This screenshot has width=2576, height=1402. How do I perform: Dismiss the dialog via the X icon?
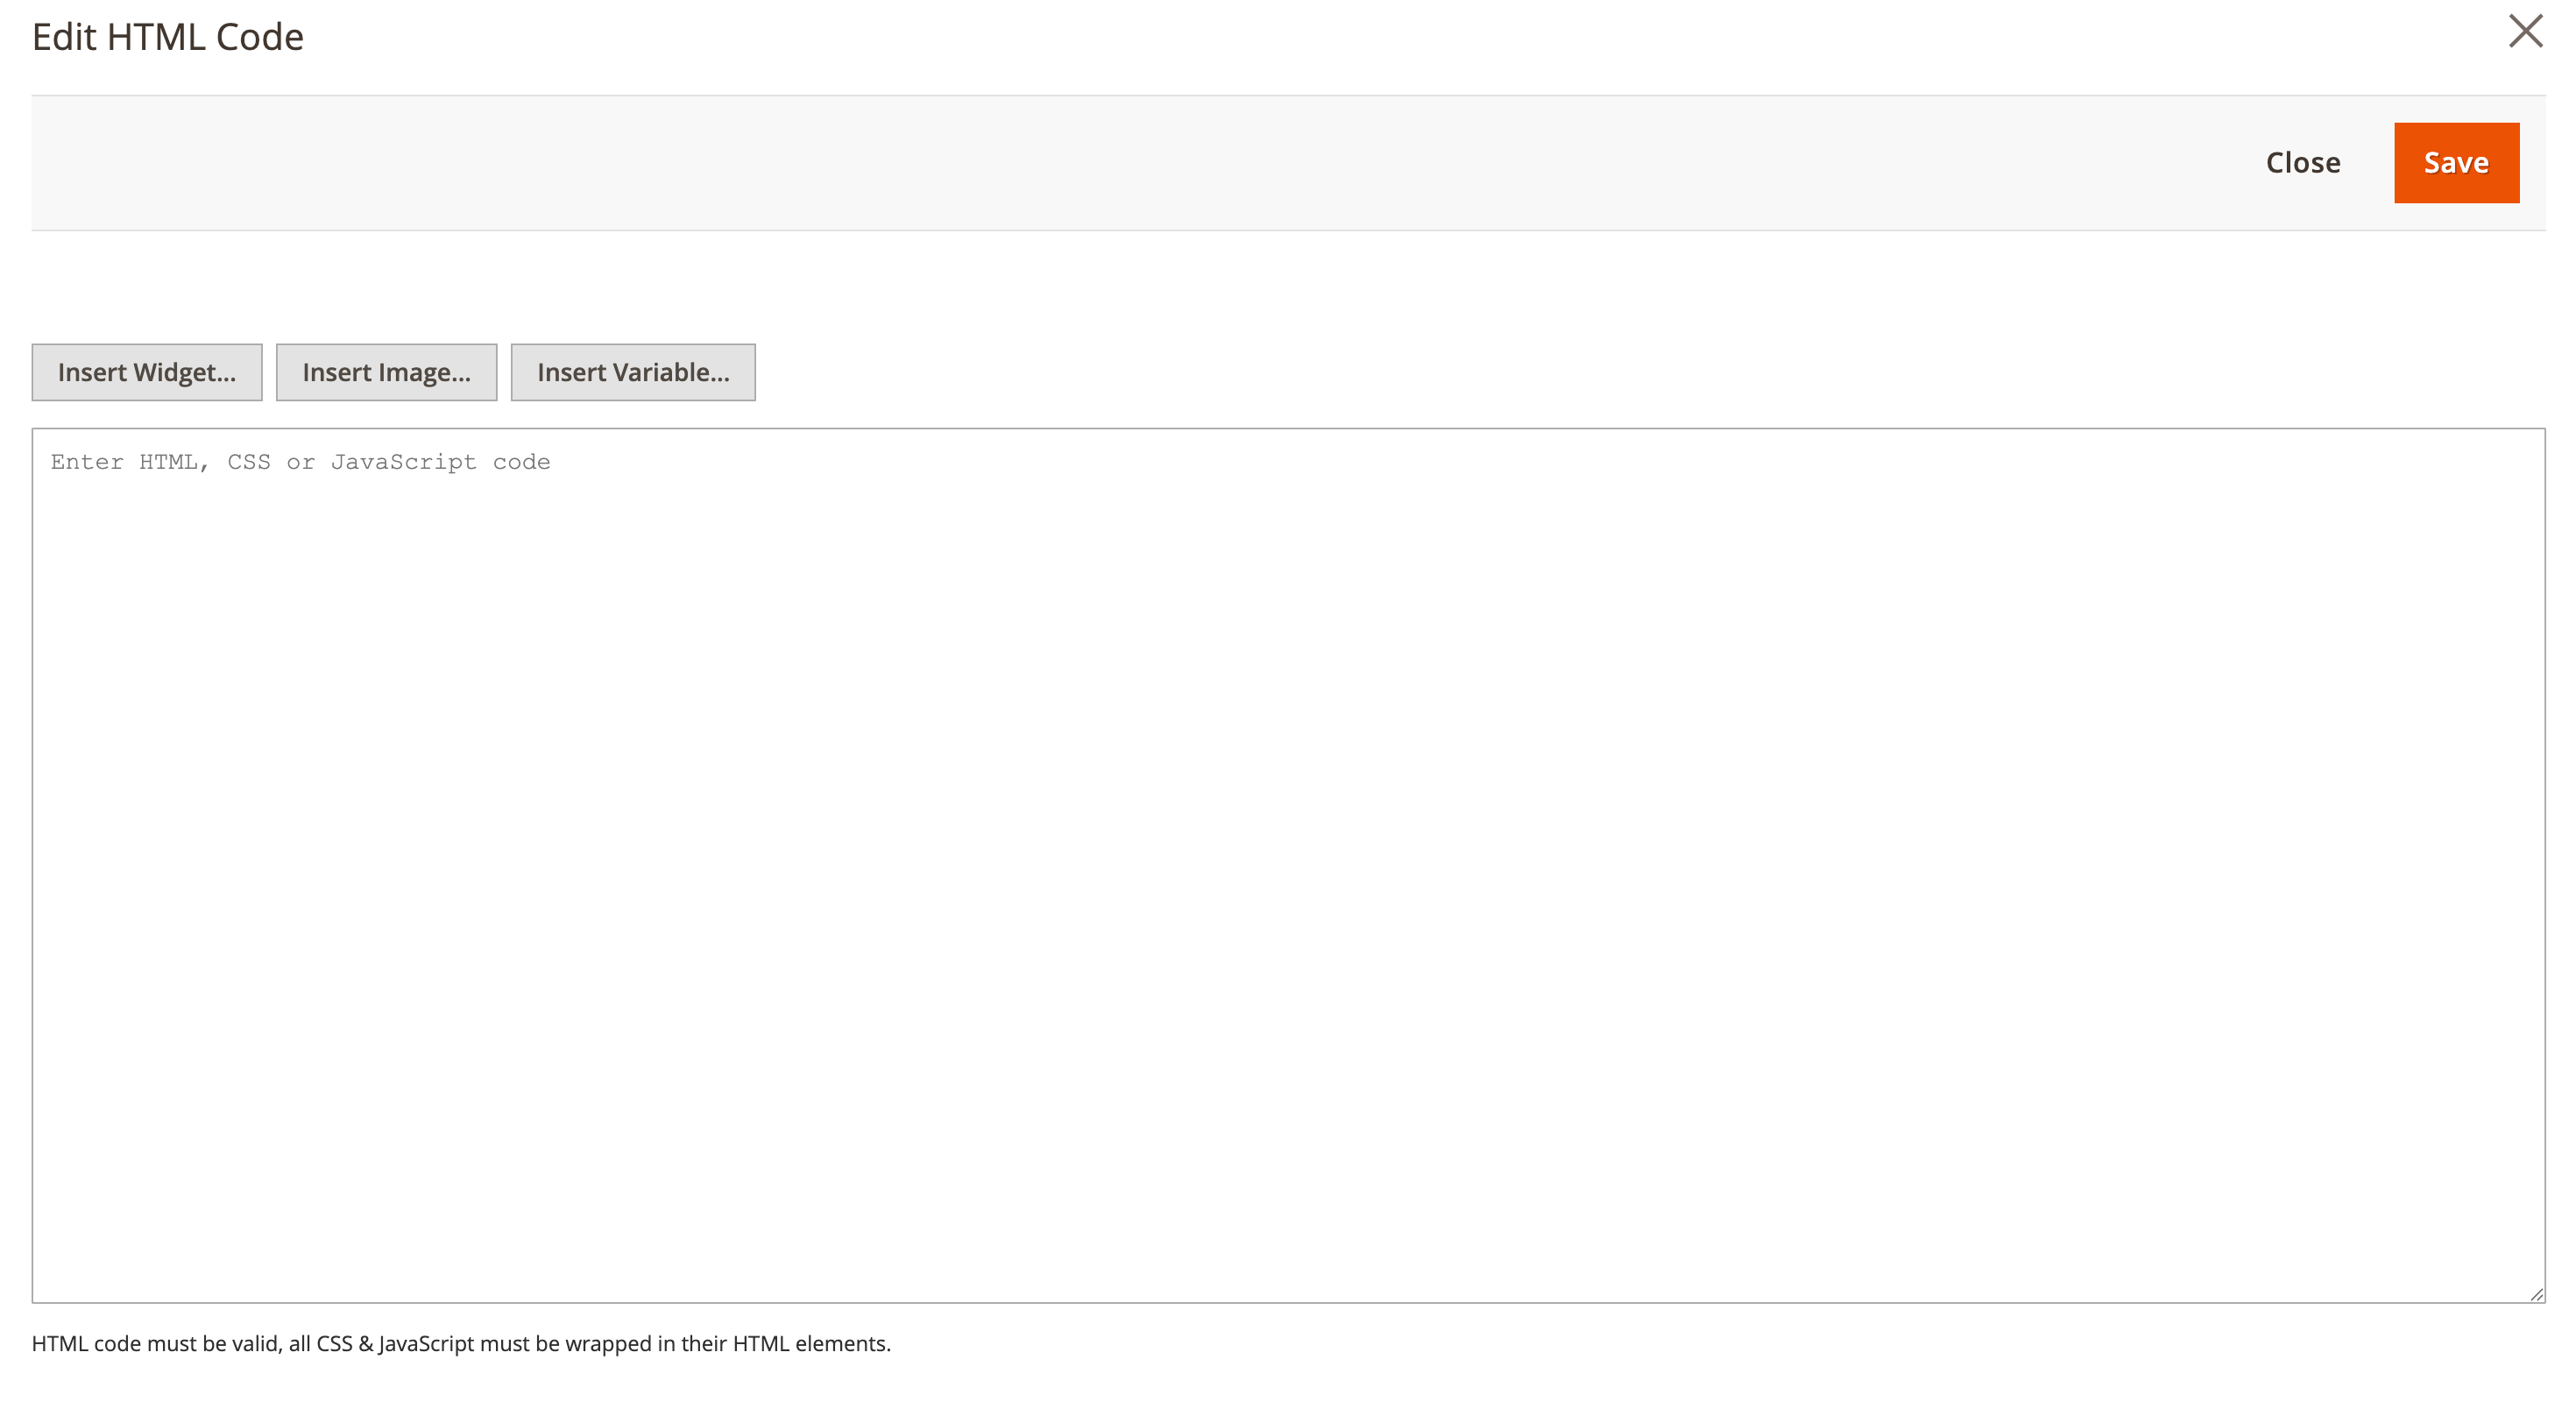2527,32
